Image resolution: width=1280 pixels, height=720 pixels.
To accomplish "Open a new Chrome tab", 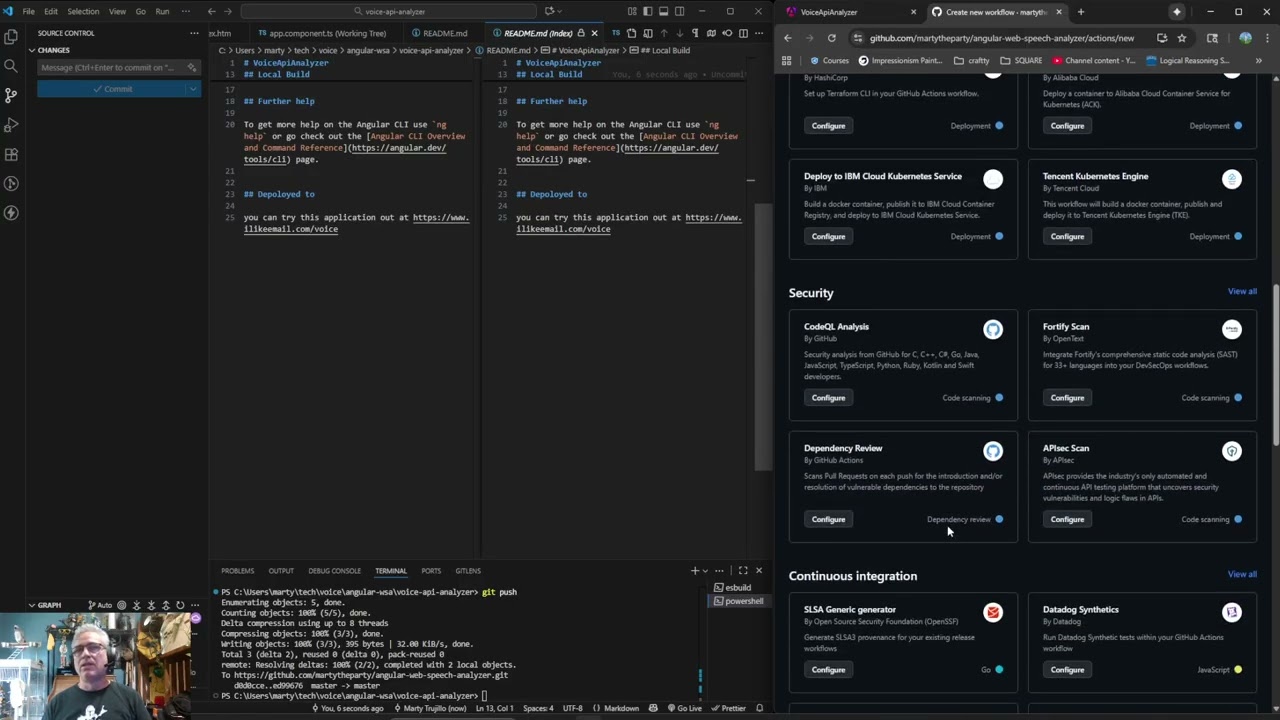I will click(1080, 12).
